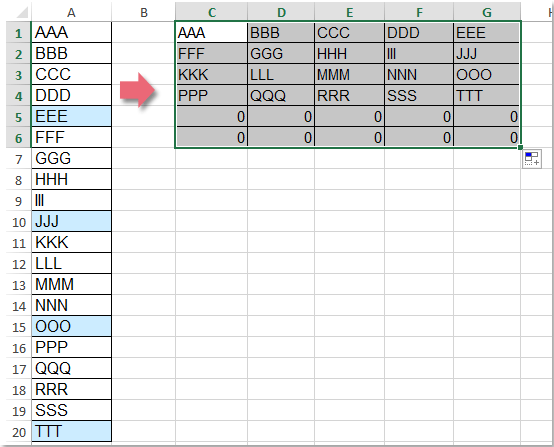Viewport: 554px width, 447px height.
Task: Select column G header
Action: [487, 12]
